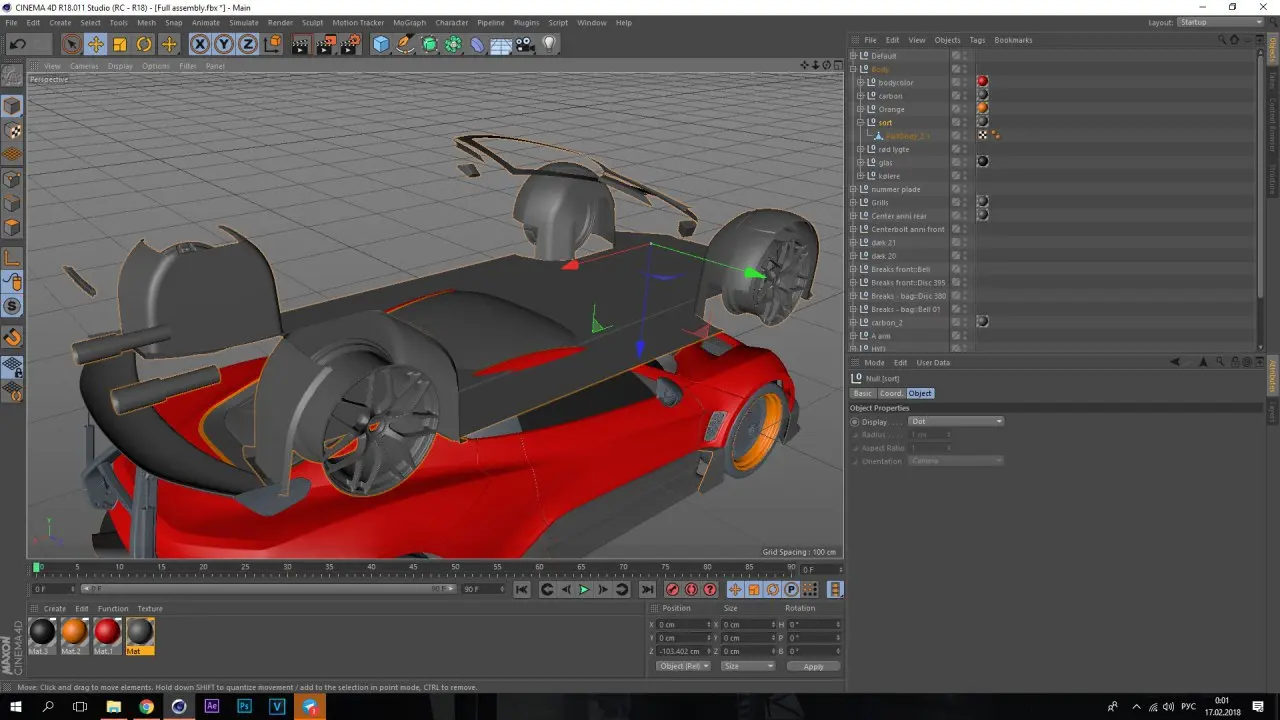Viewport: 1280px width, 720px height.
Task: Click Render View clapperboard icon
Action: click(301, 44)
